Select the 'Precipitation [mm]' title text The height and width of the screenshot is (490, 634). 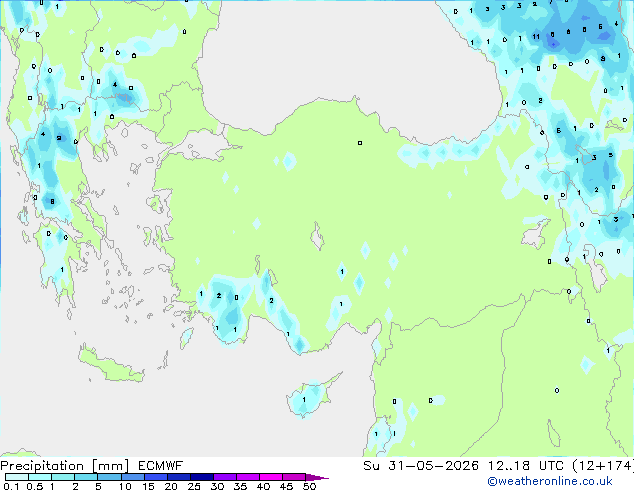[x=65, y=466]
